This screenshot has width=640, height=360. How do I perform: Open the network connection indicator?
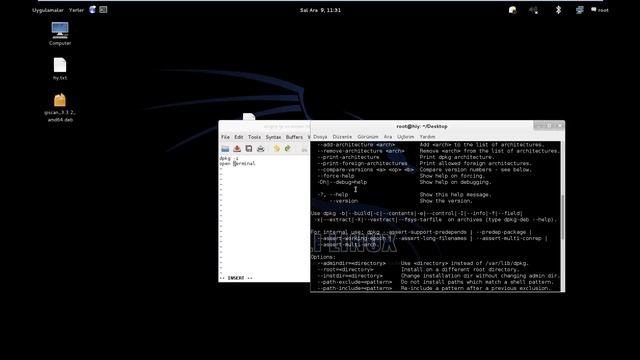pos(580,10)
